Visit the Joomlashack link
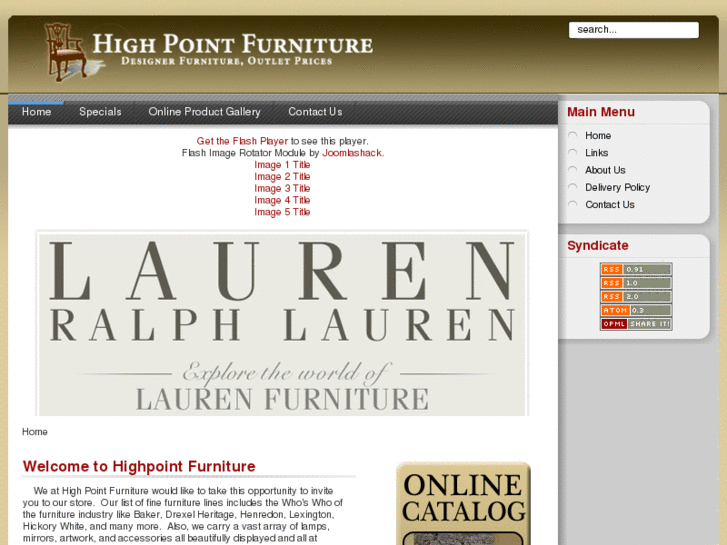 click(x=352, y=153)
